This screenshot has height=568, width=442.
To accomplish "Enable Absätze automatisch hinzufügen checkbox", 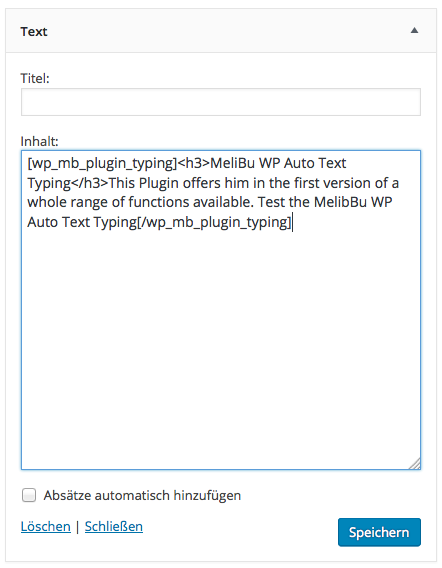I will tap(29, 495).
